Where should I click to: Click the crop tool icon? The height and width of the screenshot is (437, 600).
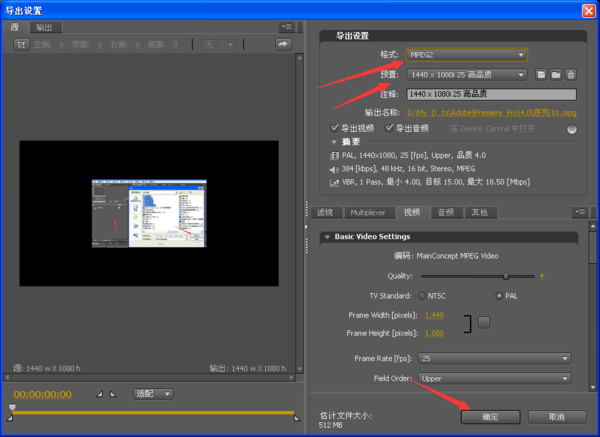coord(20,45)
